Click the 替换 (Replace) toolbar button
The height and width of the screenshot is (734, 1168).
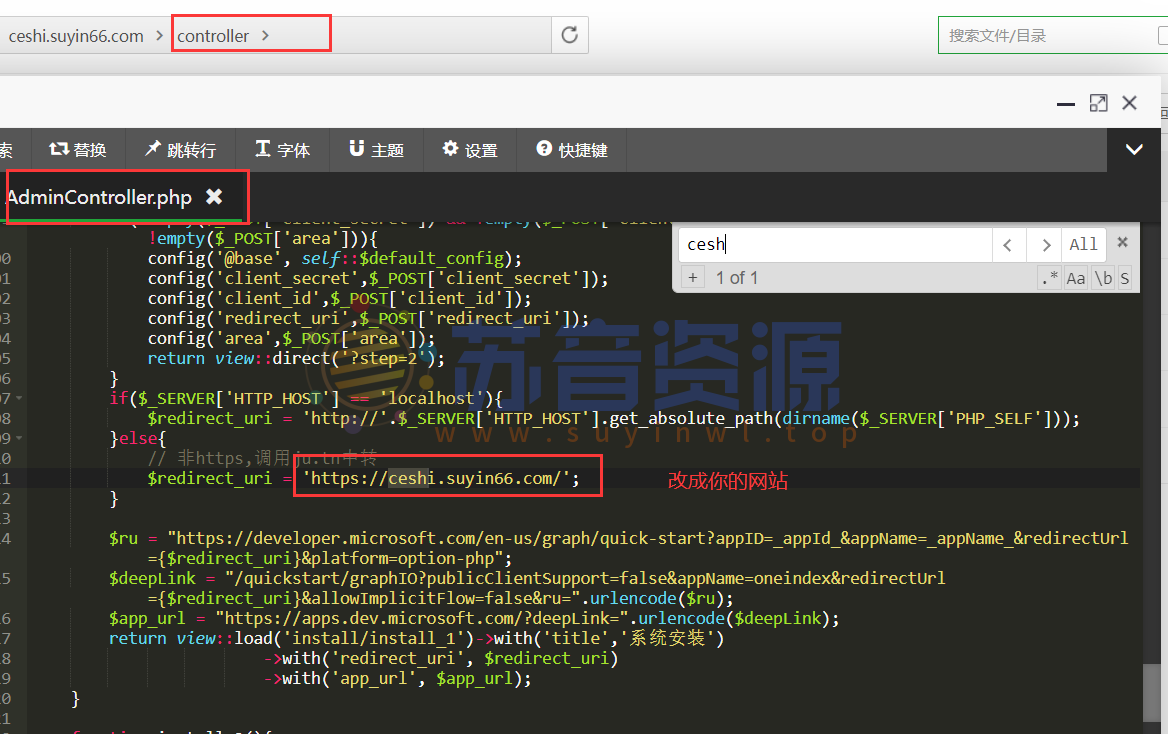click(78, 150)
